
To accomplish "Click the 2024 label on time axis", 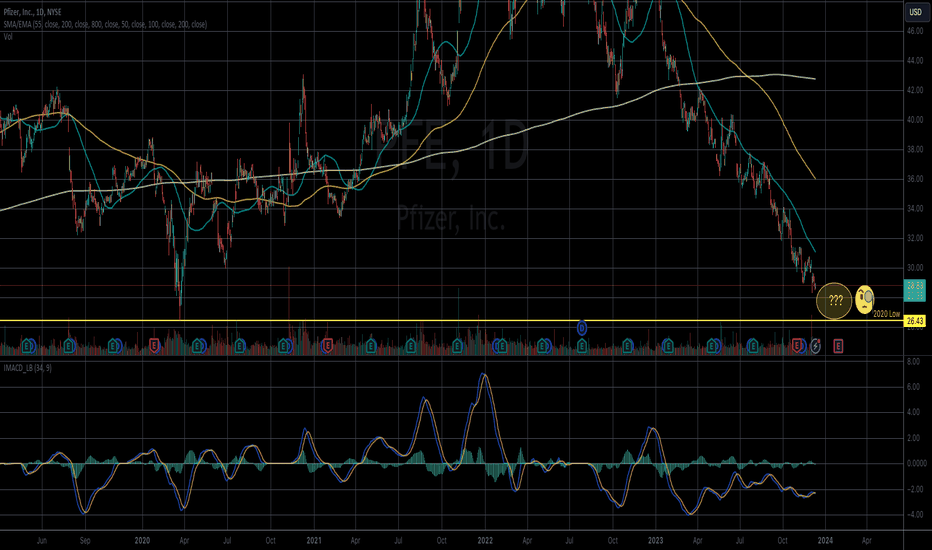I will [825, 540].
